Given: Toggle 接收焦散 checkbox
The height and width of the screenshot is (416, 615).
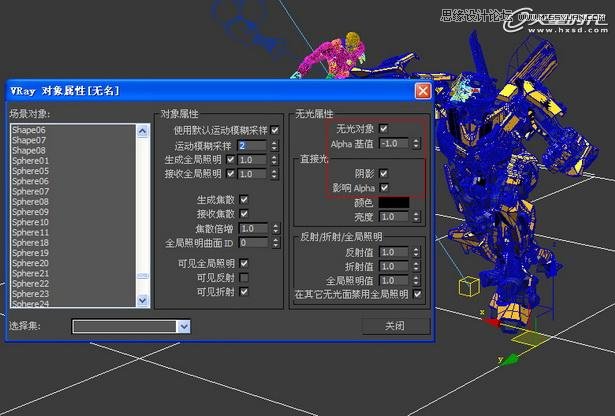Looking at the screenshot, I should [x=244, y=213].
